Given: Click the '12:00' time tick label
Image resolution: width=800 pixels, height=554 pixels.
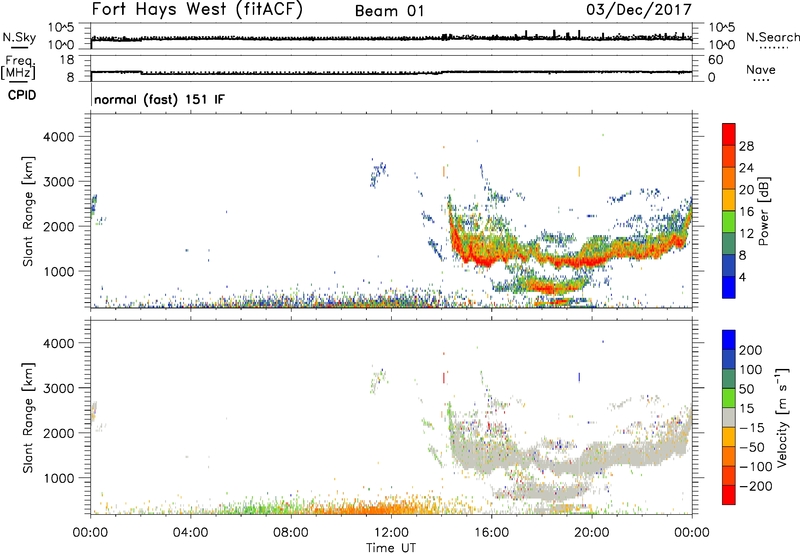Looking at the screenshot, I should point(391,533).
